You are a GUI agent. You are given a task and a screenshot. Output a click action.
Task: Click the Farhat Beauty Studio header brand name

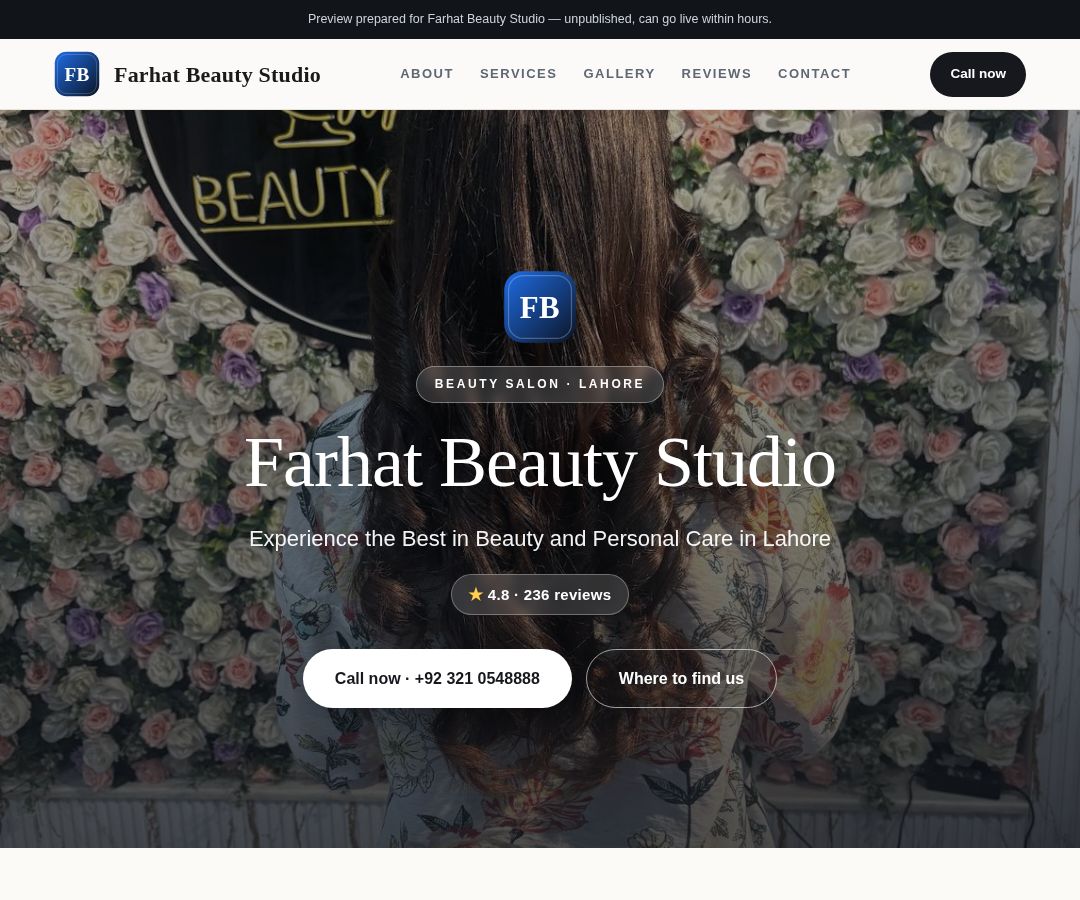217,74
